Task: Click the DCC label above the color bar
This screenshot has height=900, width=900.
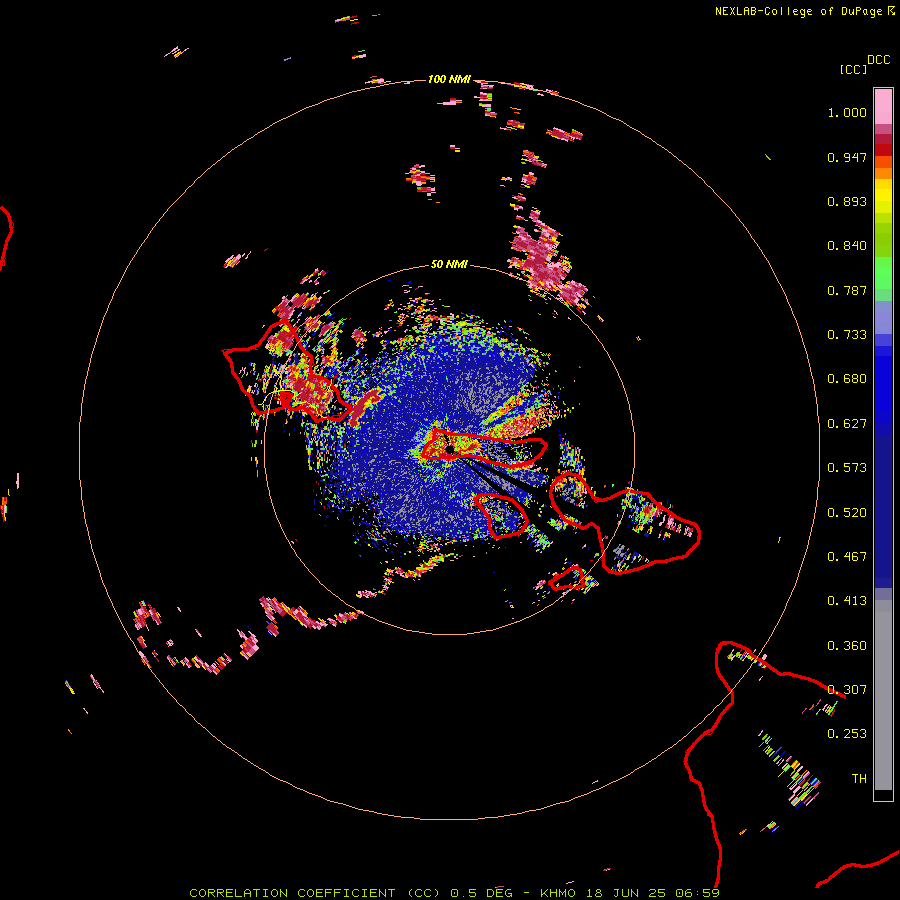Action: pyautogui.click(x=878, y=60)
